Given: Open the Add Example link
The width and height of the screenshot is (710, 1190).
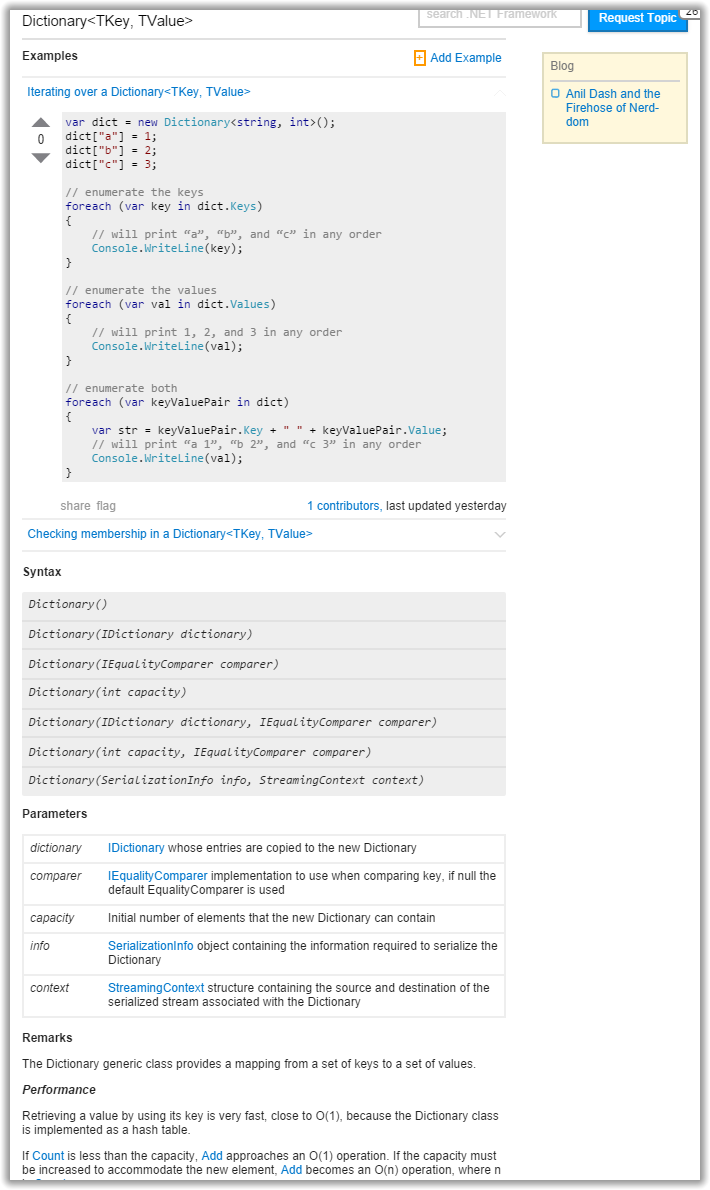Looking at the screenshot, I should point(466,58).
